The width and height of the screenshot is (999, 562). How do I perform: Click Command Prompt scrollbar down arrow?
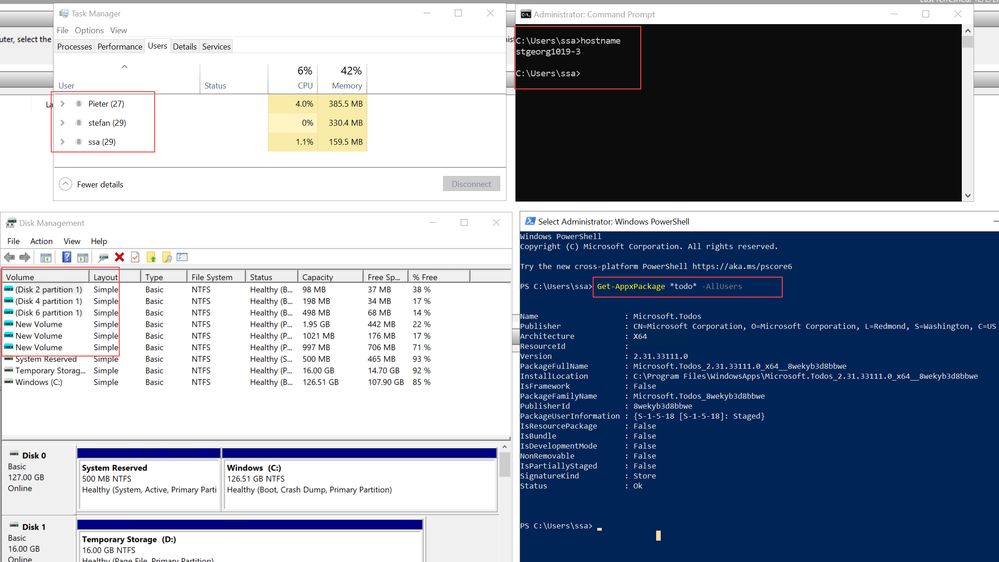coord(968,196)
